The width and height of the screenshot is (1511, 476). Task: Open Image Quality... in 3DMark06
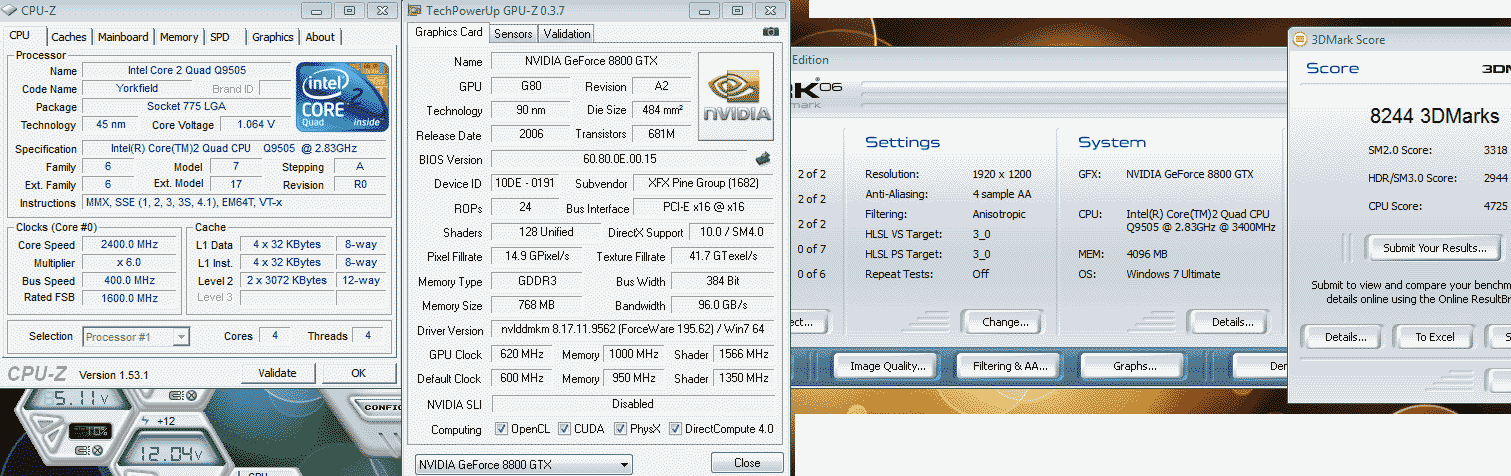click(x=888, y=366)
